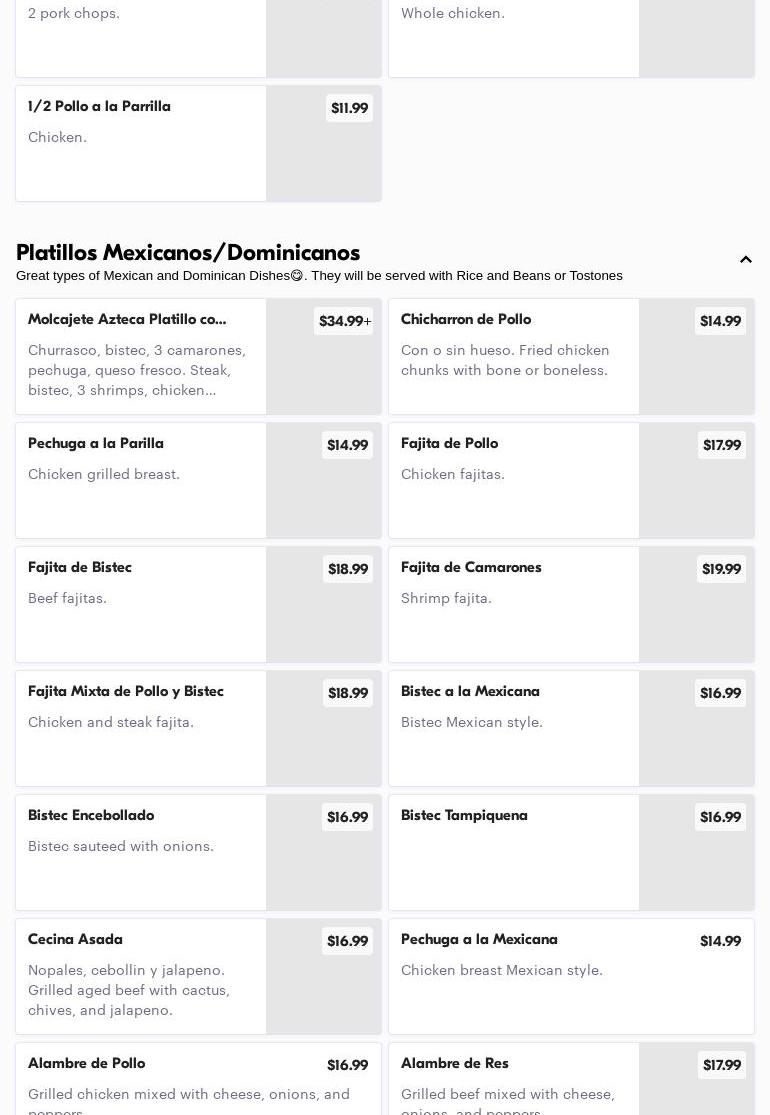Select Fajita de Camarones

pyautogui.click(x=471, y=568)
